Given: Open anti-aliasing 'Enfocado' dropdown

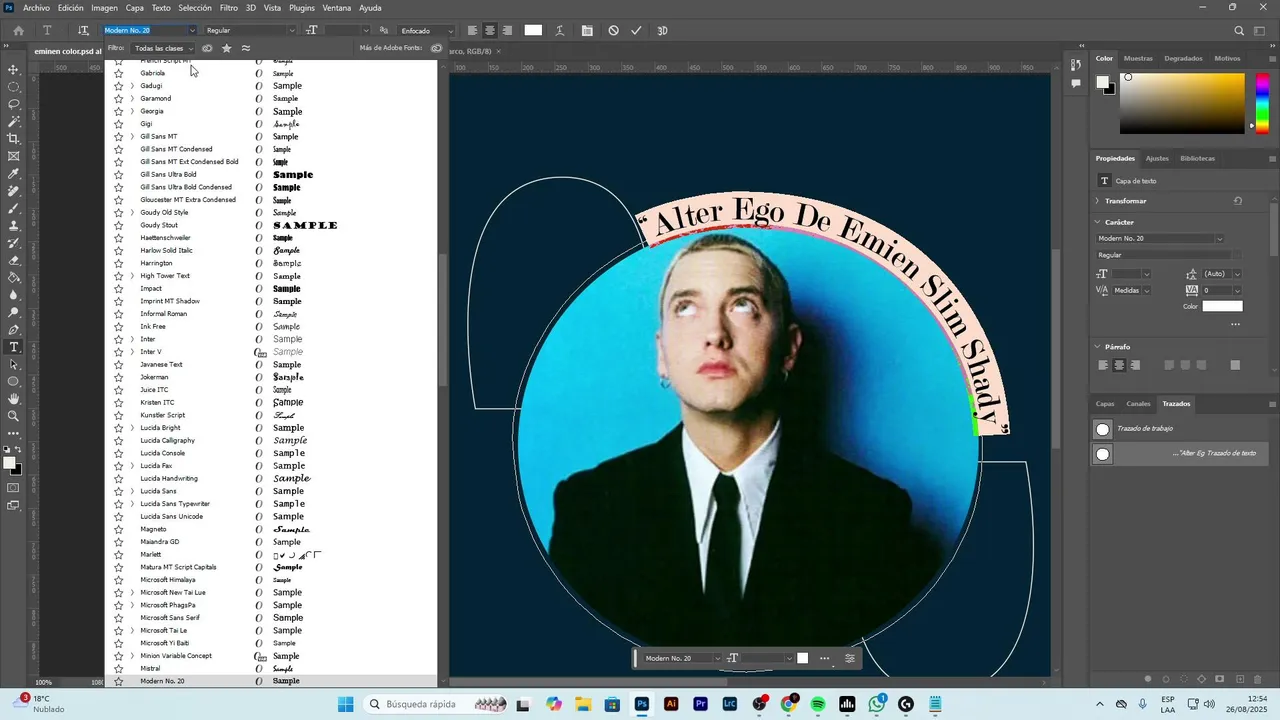Looking at the screenshot, I should 425,30.
